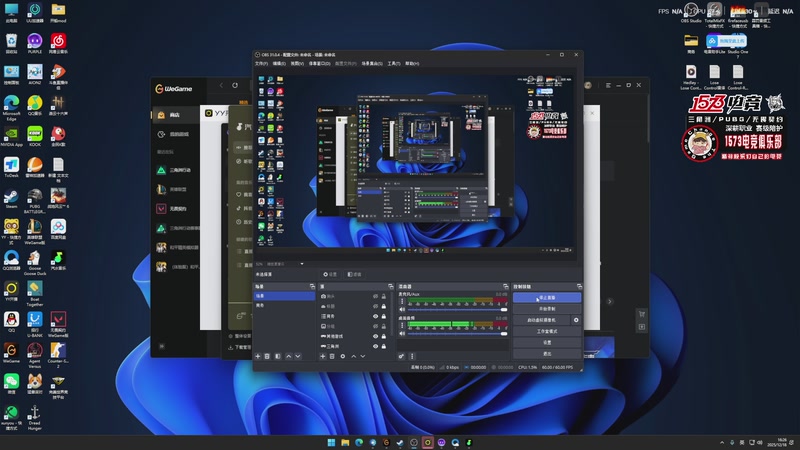Open the 编辑(E) menu in OBS
The width and height of the screenshot is (800, 450).
tap(279, 63)
